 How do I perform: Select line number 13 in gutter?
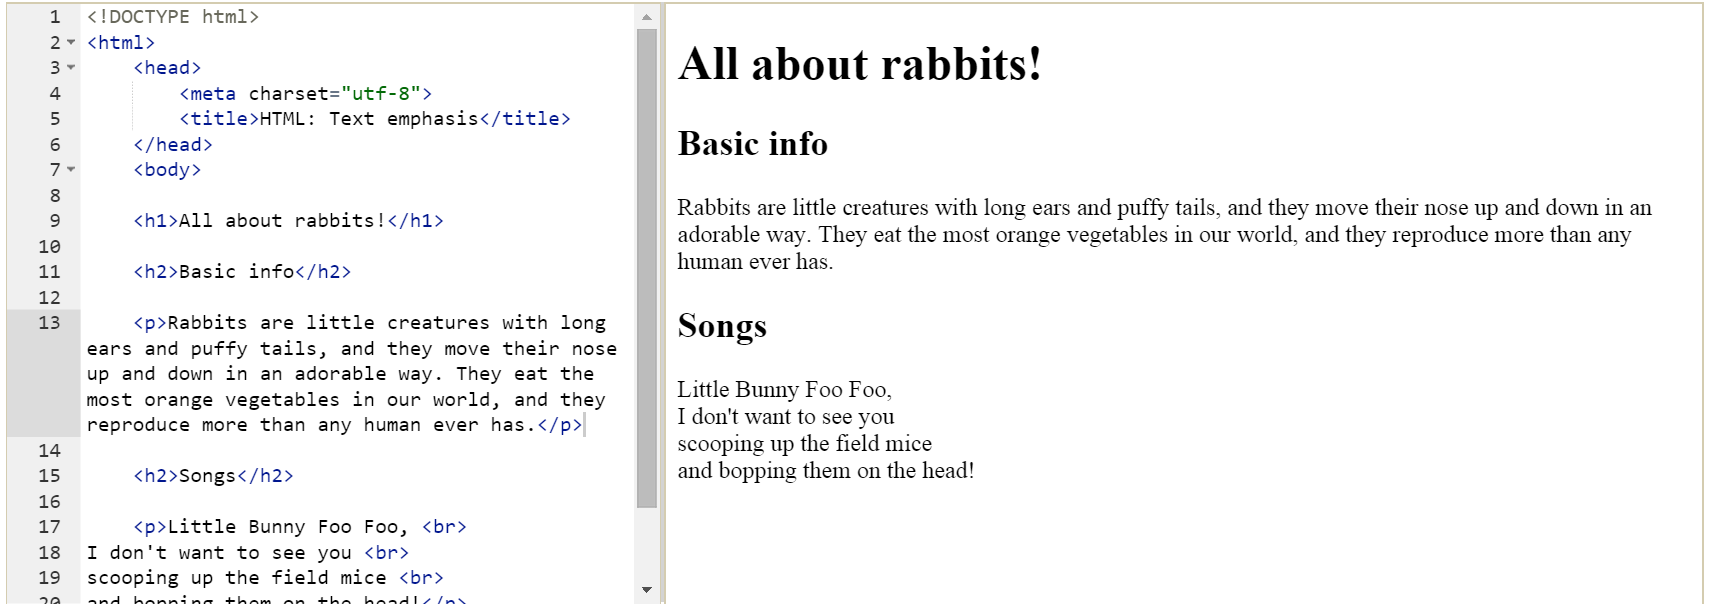[x=49, y=323]
